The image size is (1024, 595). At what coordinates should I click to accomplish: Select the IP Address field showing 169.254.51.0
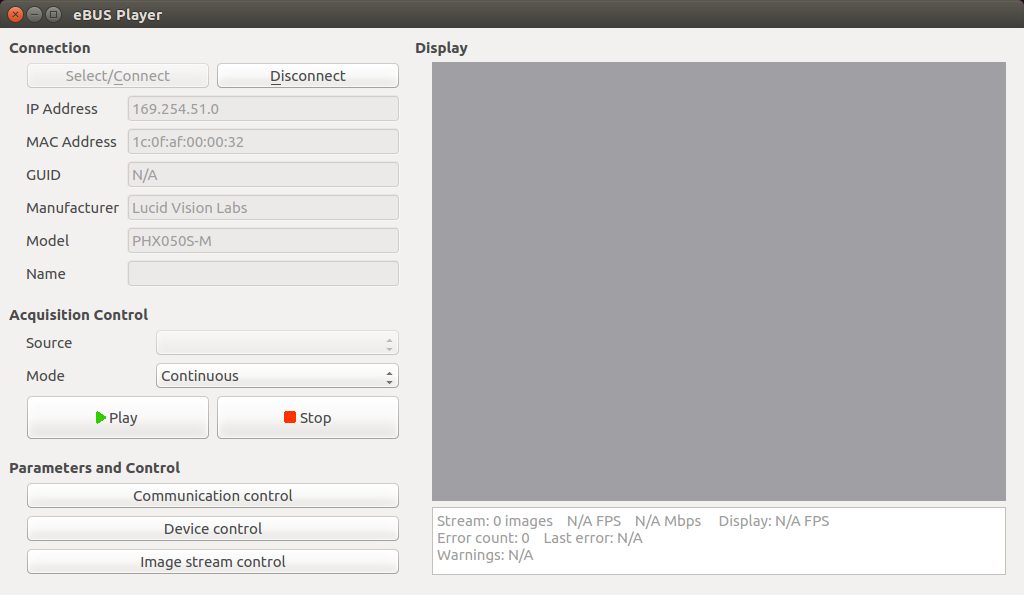click(x=262, y=108)
